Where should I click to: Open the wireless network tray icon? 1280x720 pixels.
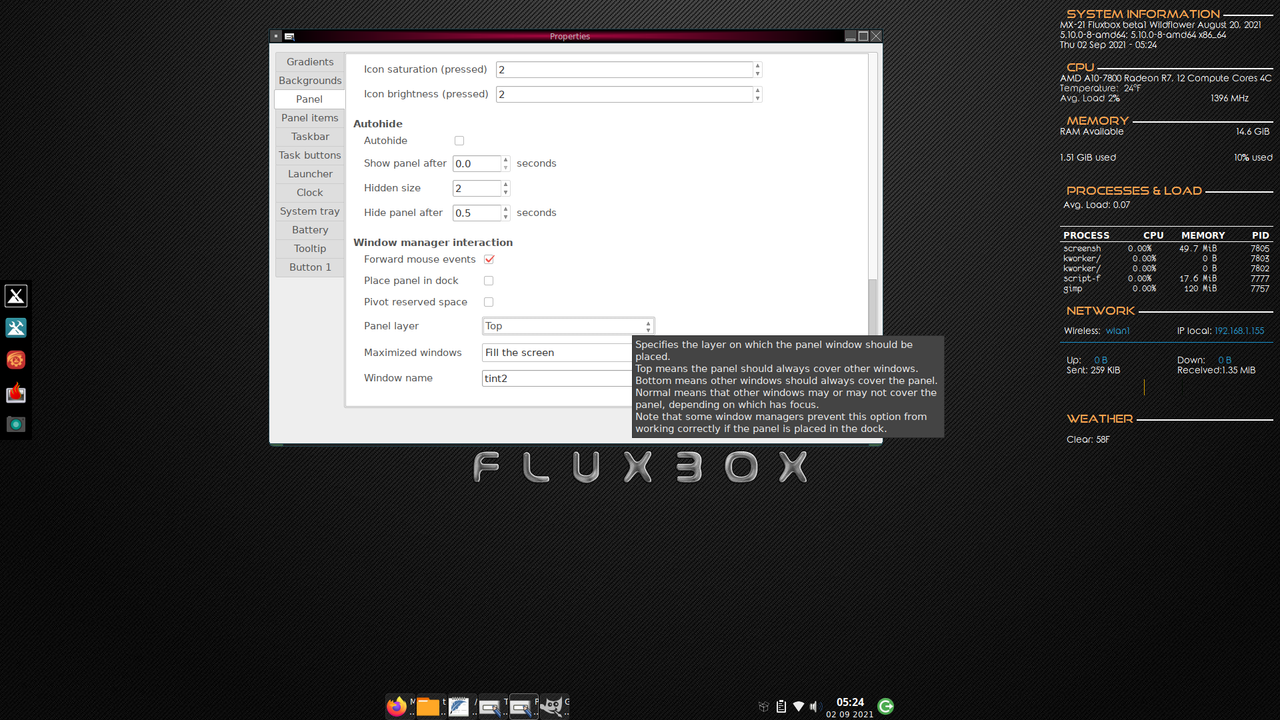click(x=799, y=706)
